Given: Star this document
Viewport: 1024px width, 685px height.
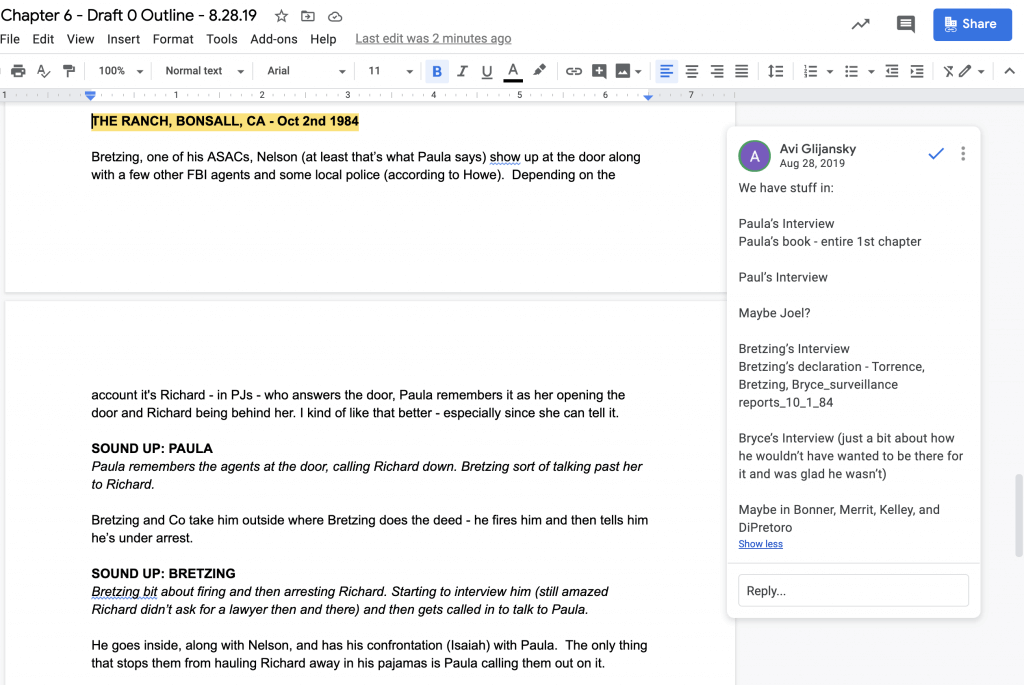Looking at the screenshot, I should [x=281, y=16].
